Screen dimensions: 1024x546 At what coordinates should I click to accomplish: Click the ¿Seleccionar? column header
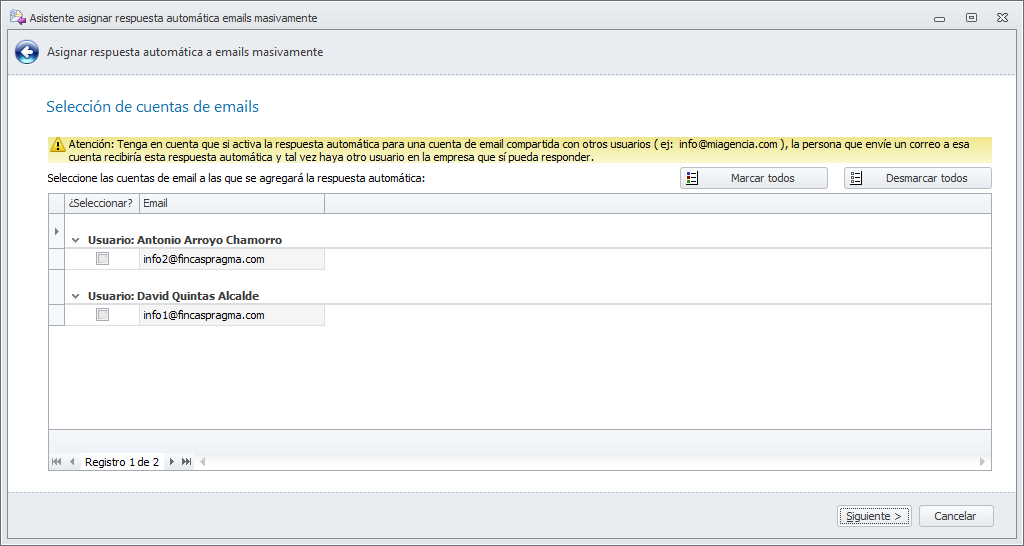[x=101, y=204]
